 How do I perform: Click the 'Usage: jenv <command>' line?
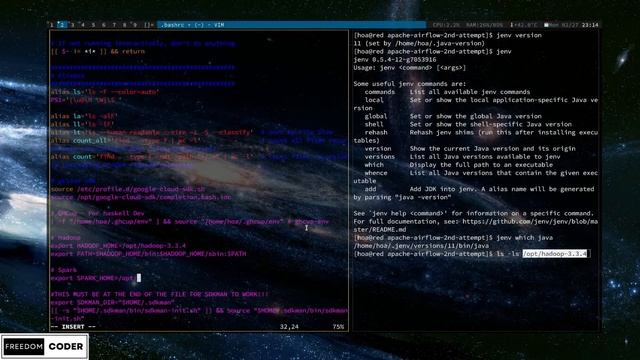pyautogui.click(x=410, y=68)
